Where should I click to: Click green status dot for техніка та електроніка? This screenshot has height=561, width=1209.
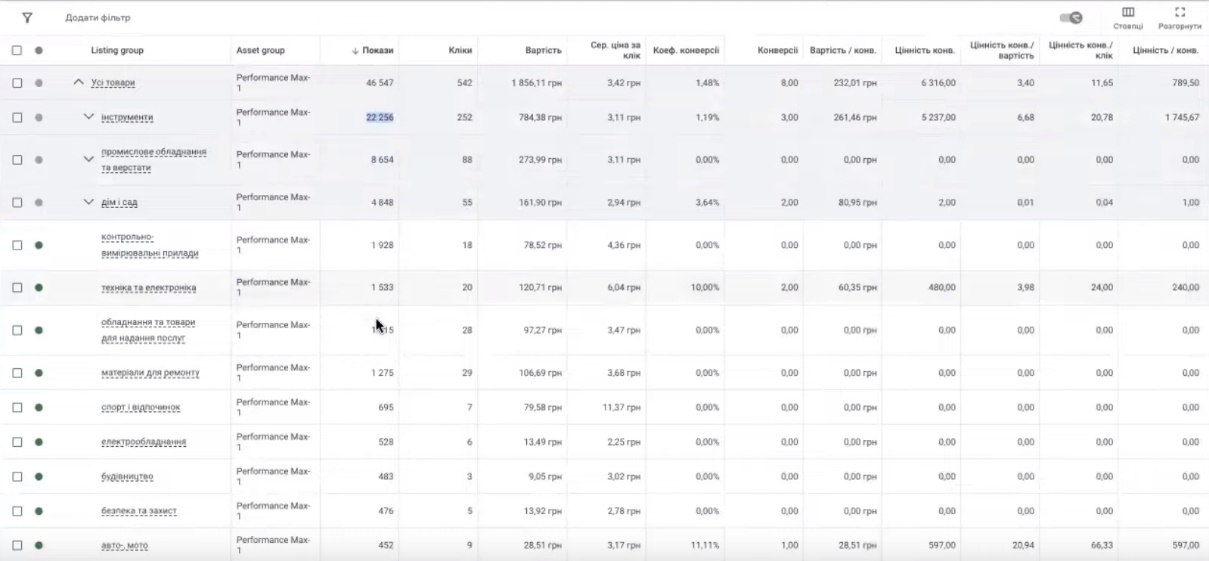(x=39, y=288)
